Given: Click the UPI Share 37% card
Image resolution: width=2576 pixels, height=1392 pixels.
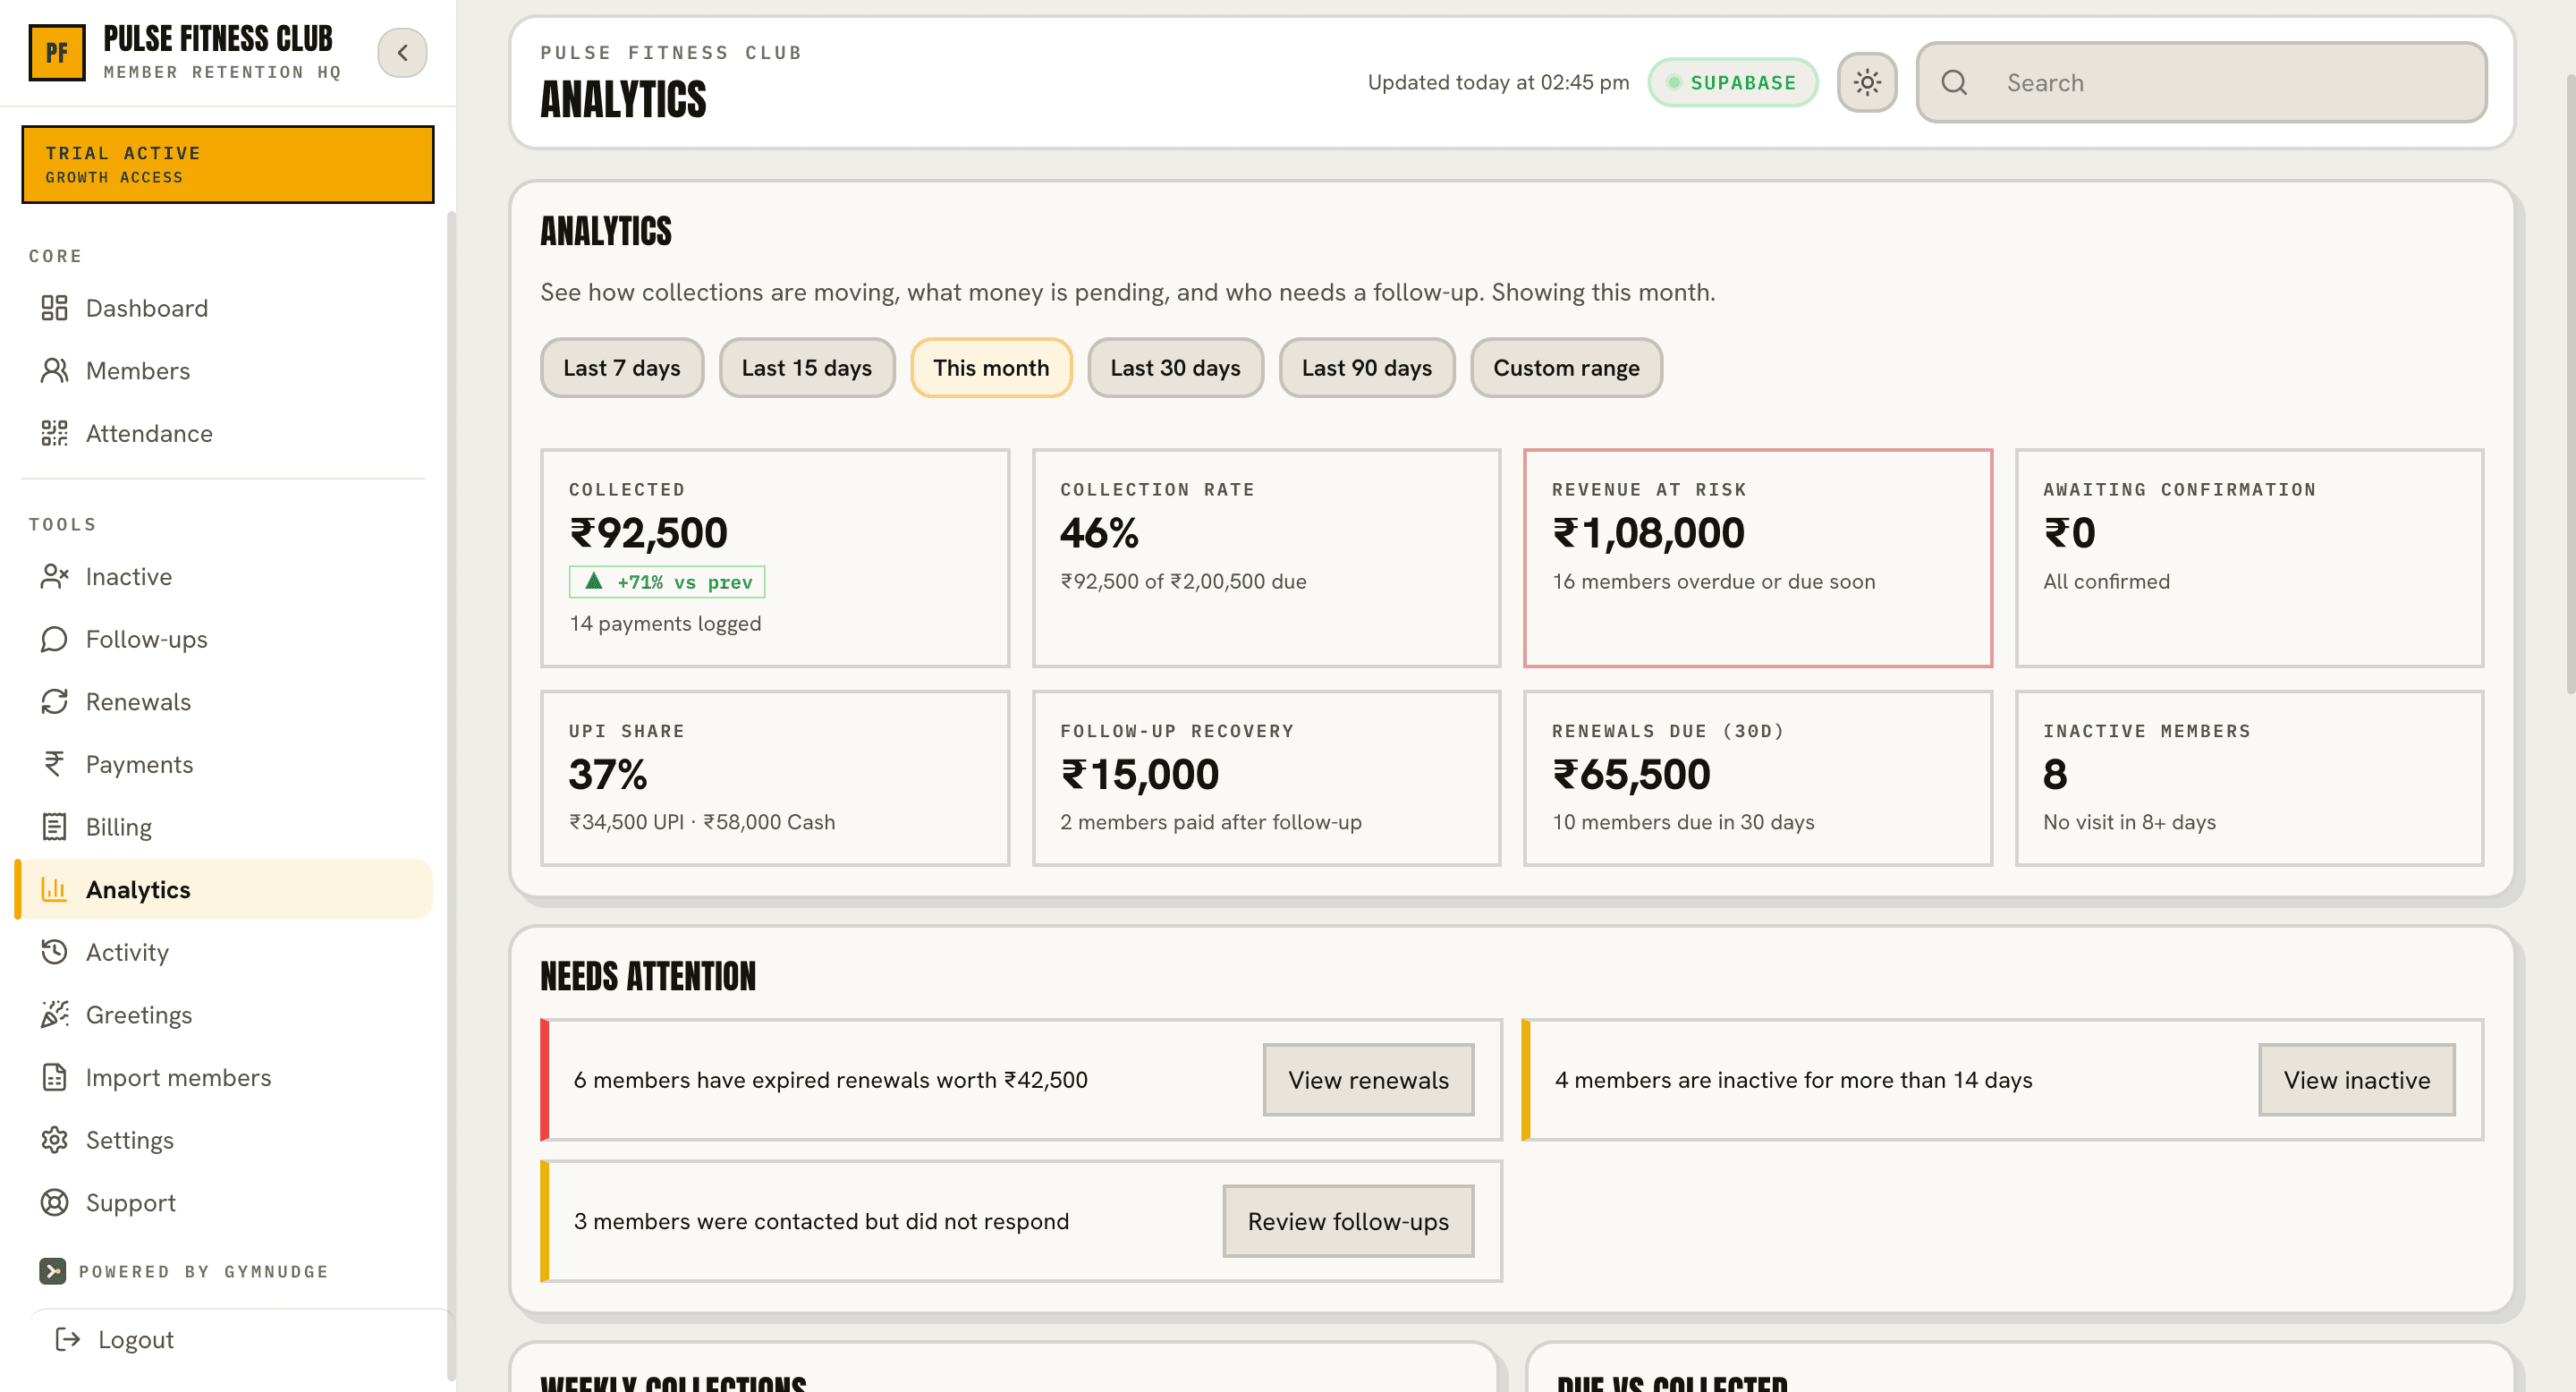Looking at the screenshot, I should tap(775, 778).
